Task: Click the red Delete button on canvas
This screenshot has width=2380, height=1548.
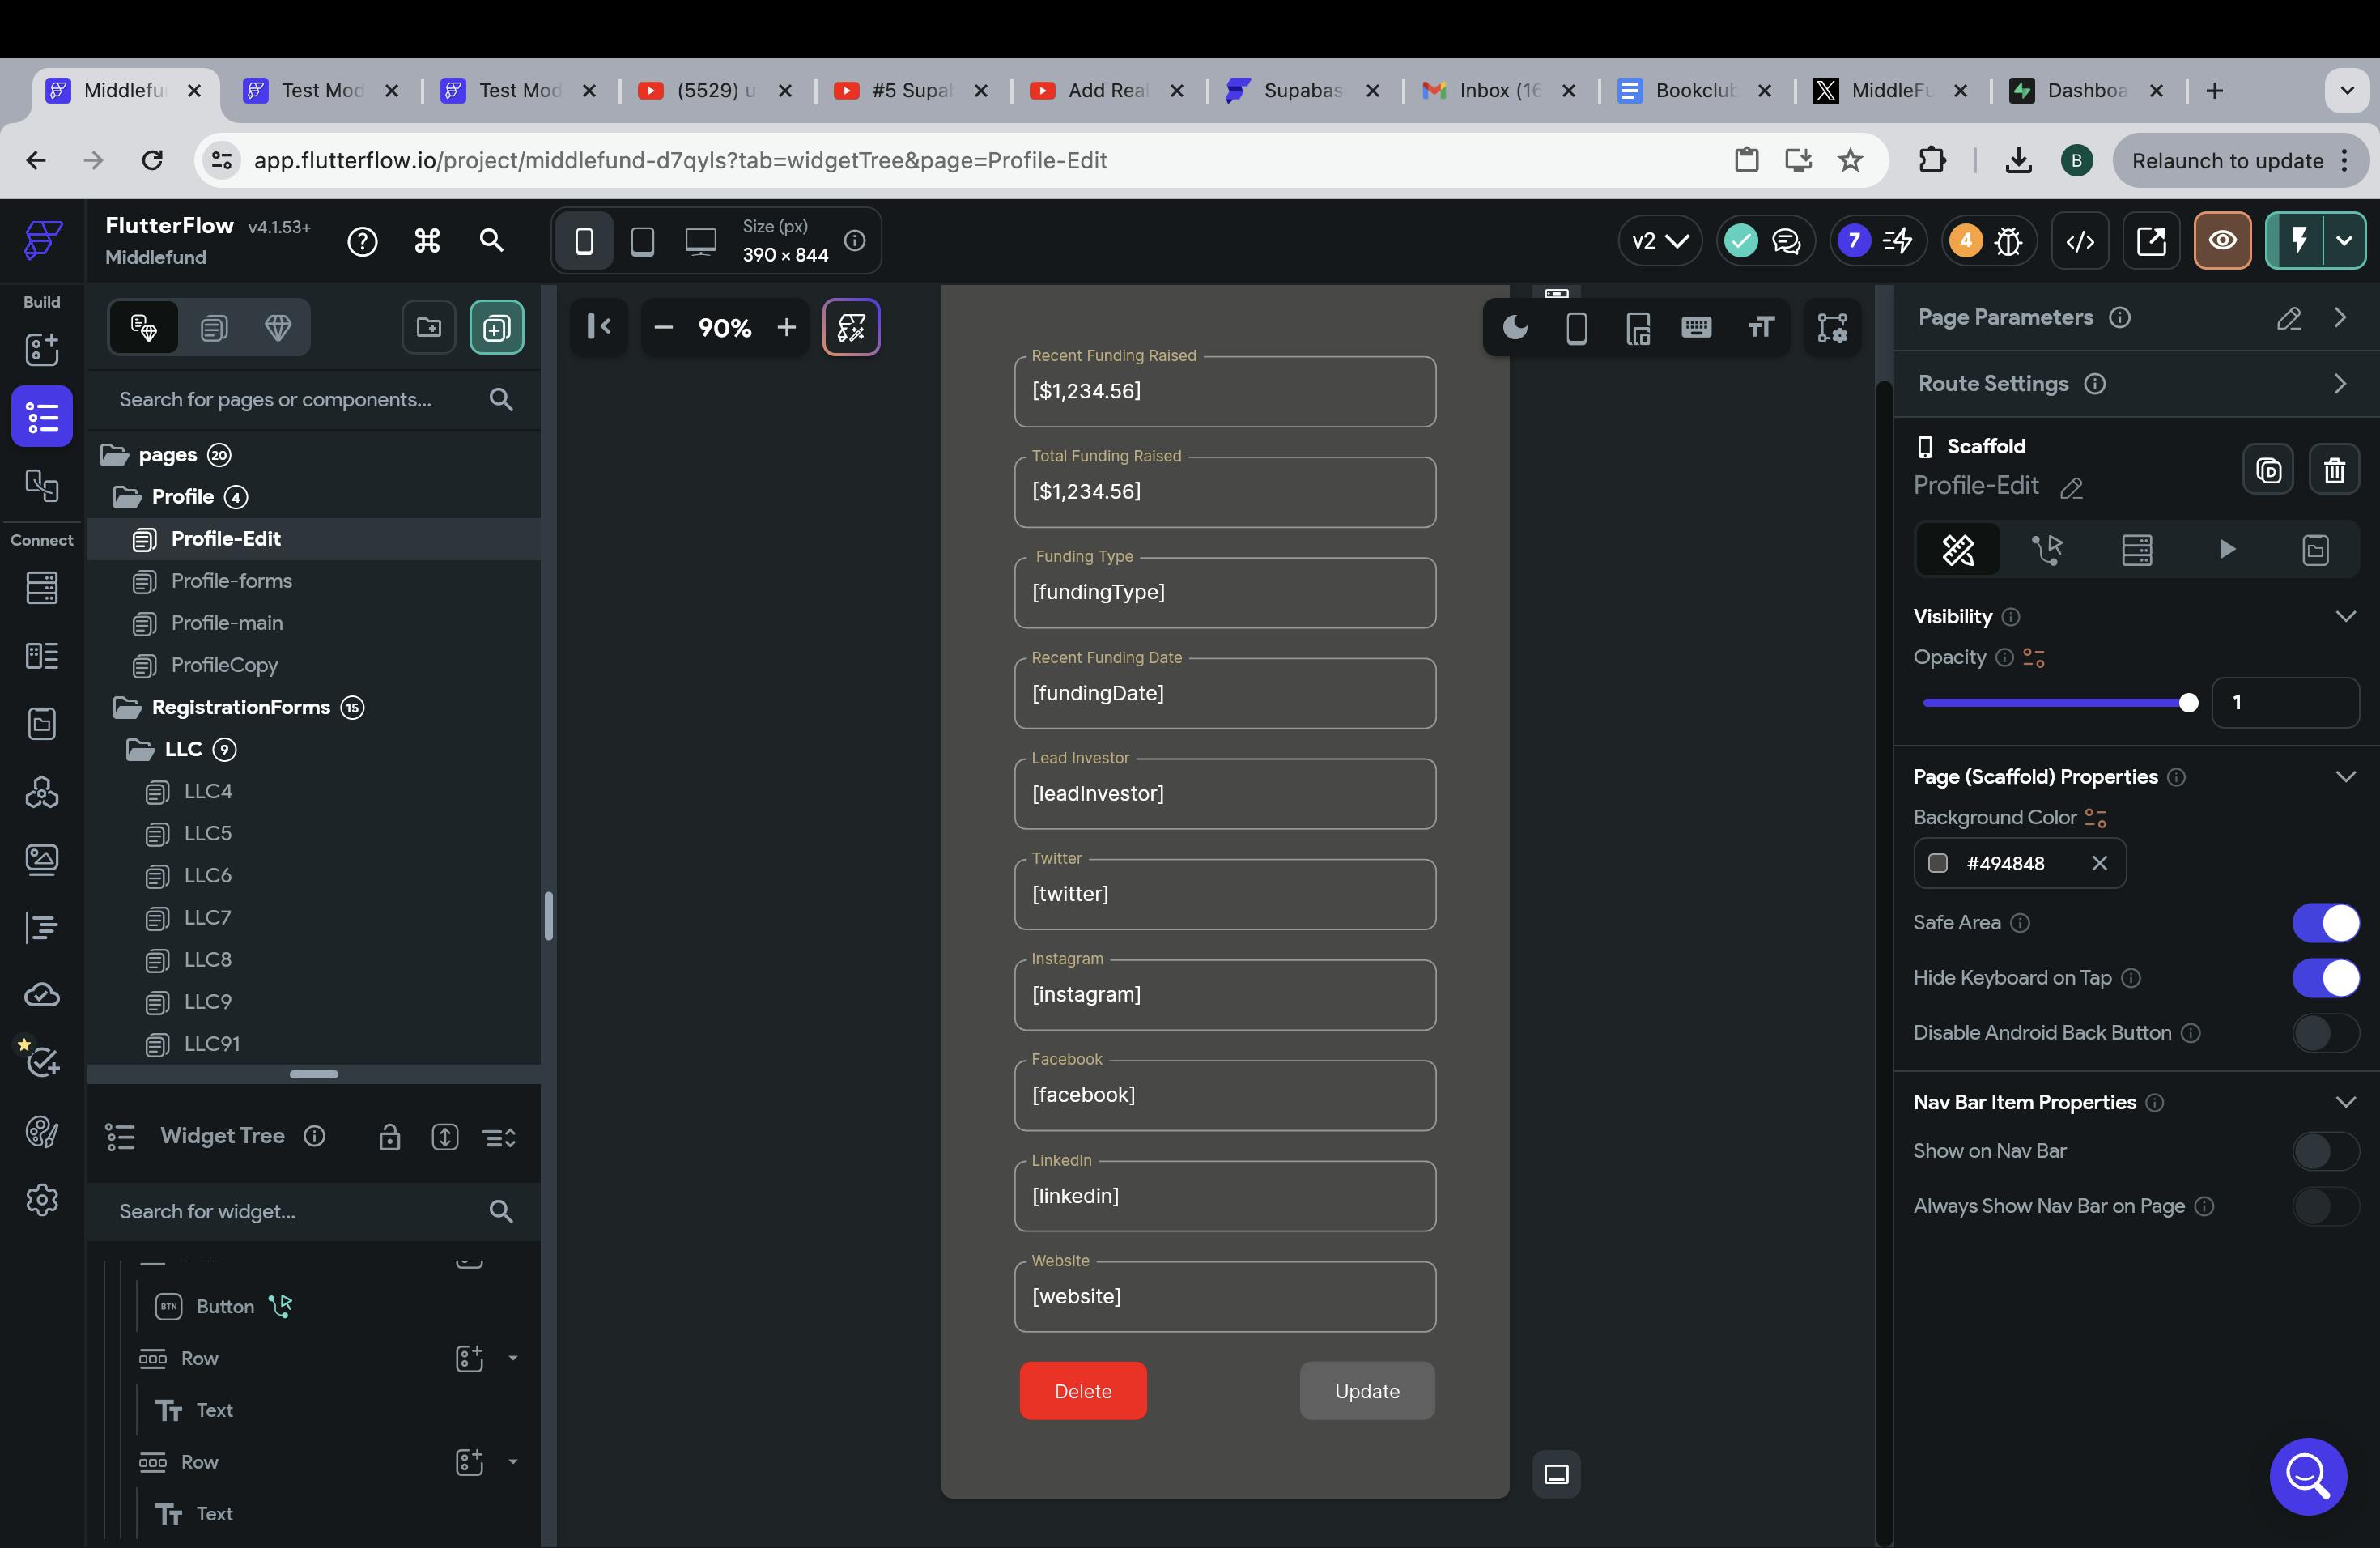Action: tap(1083, 1391)
